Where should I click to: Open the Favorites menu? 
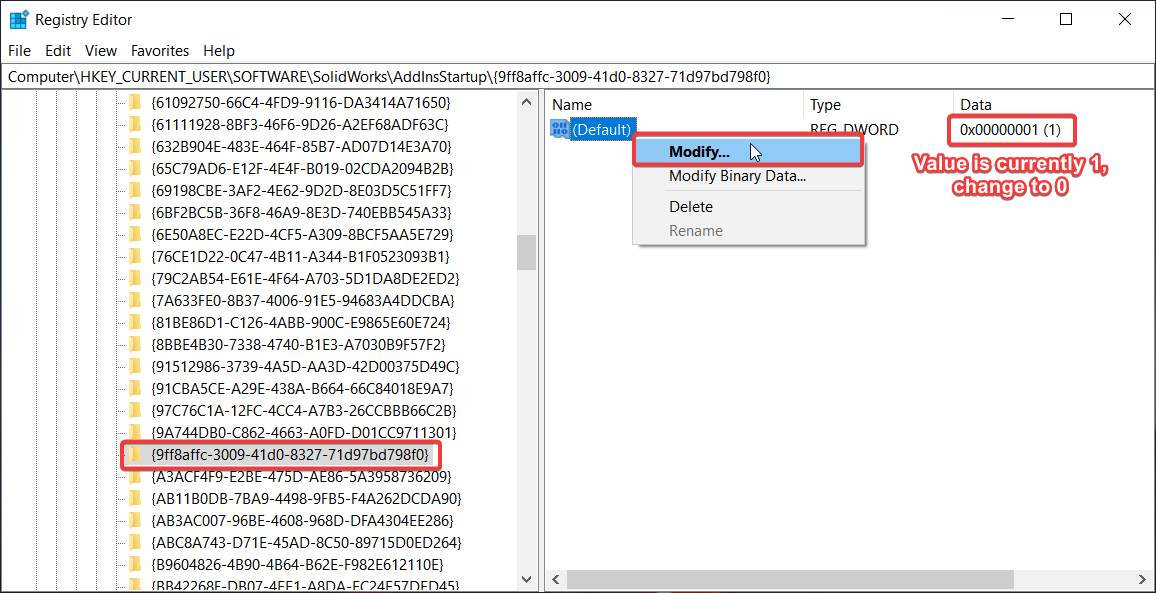coord(160,50)
